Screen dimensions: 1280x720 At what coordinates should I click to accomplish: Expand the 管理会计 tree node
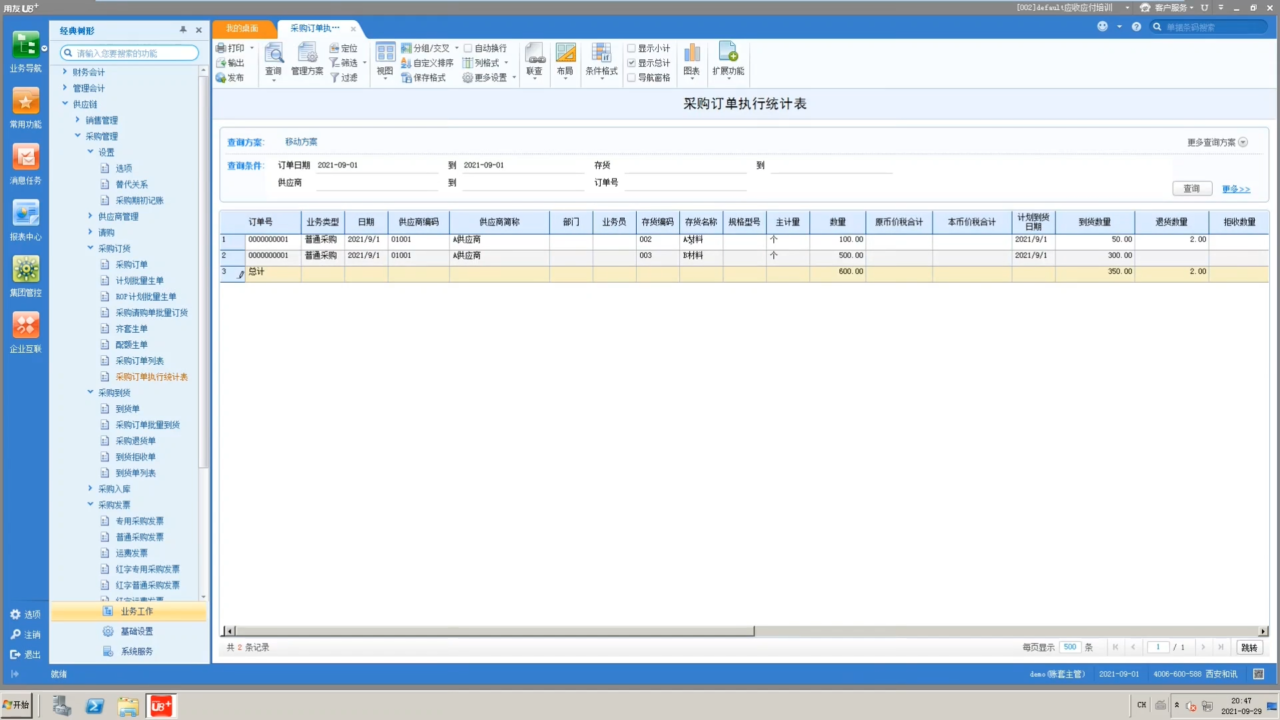(65, 88)
